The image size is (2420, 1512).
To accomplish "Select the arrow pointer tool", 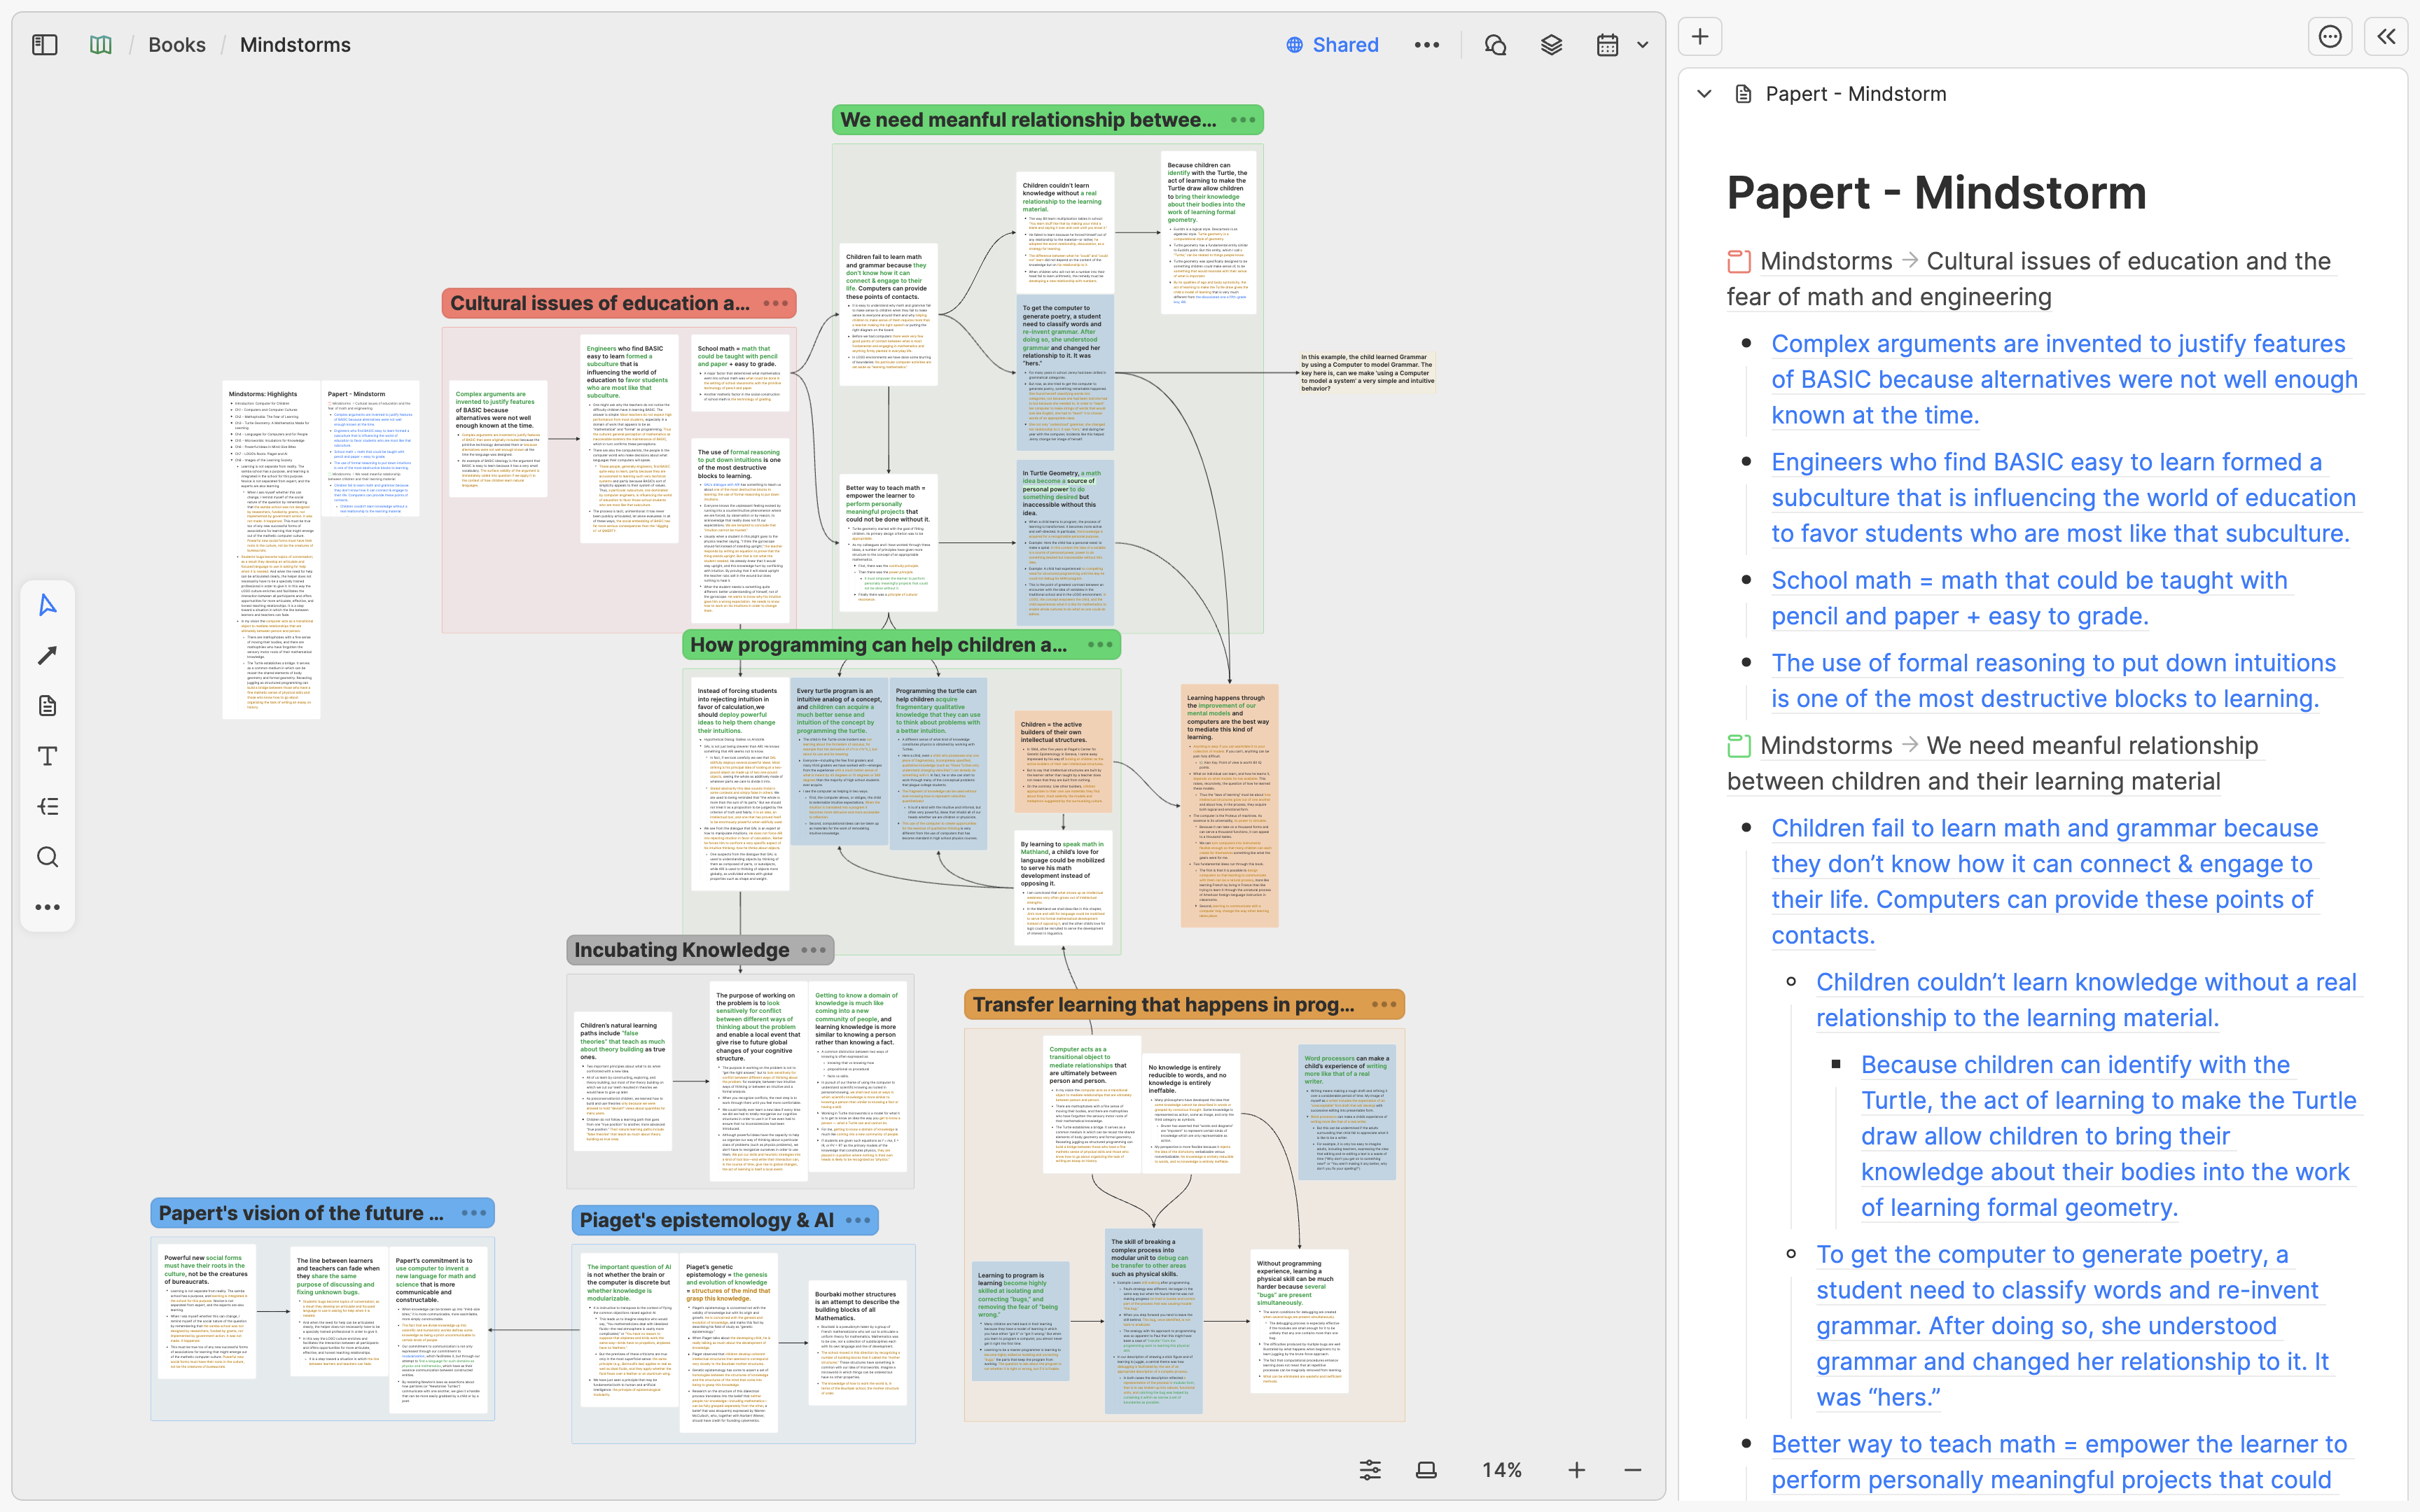I will click(47, 605).
